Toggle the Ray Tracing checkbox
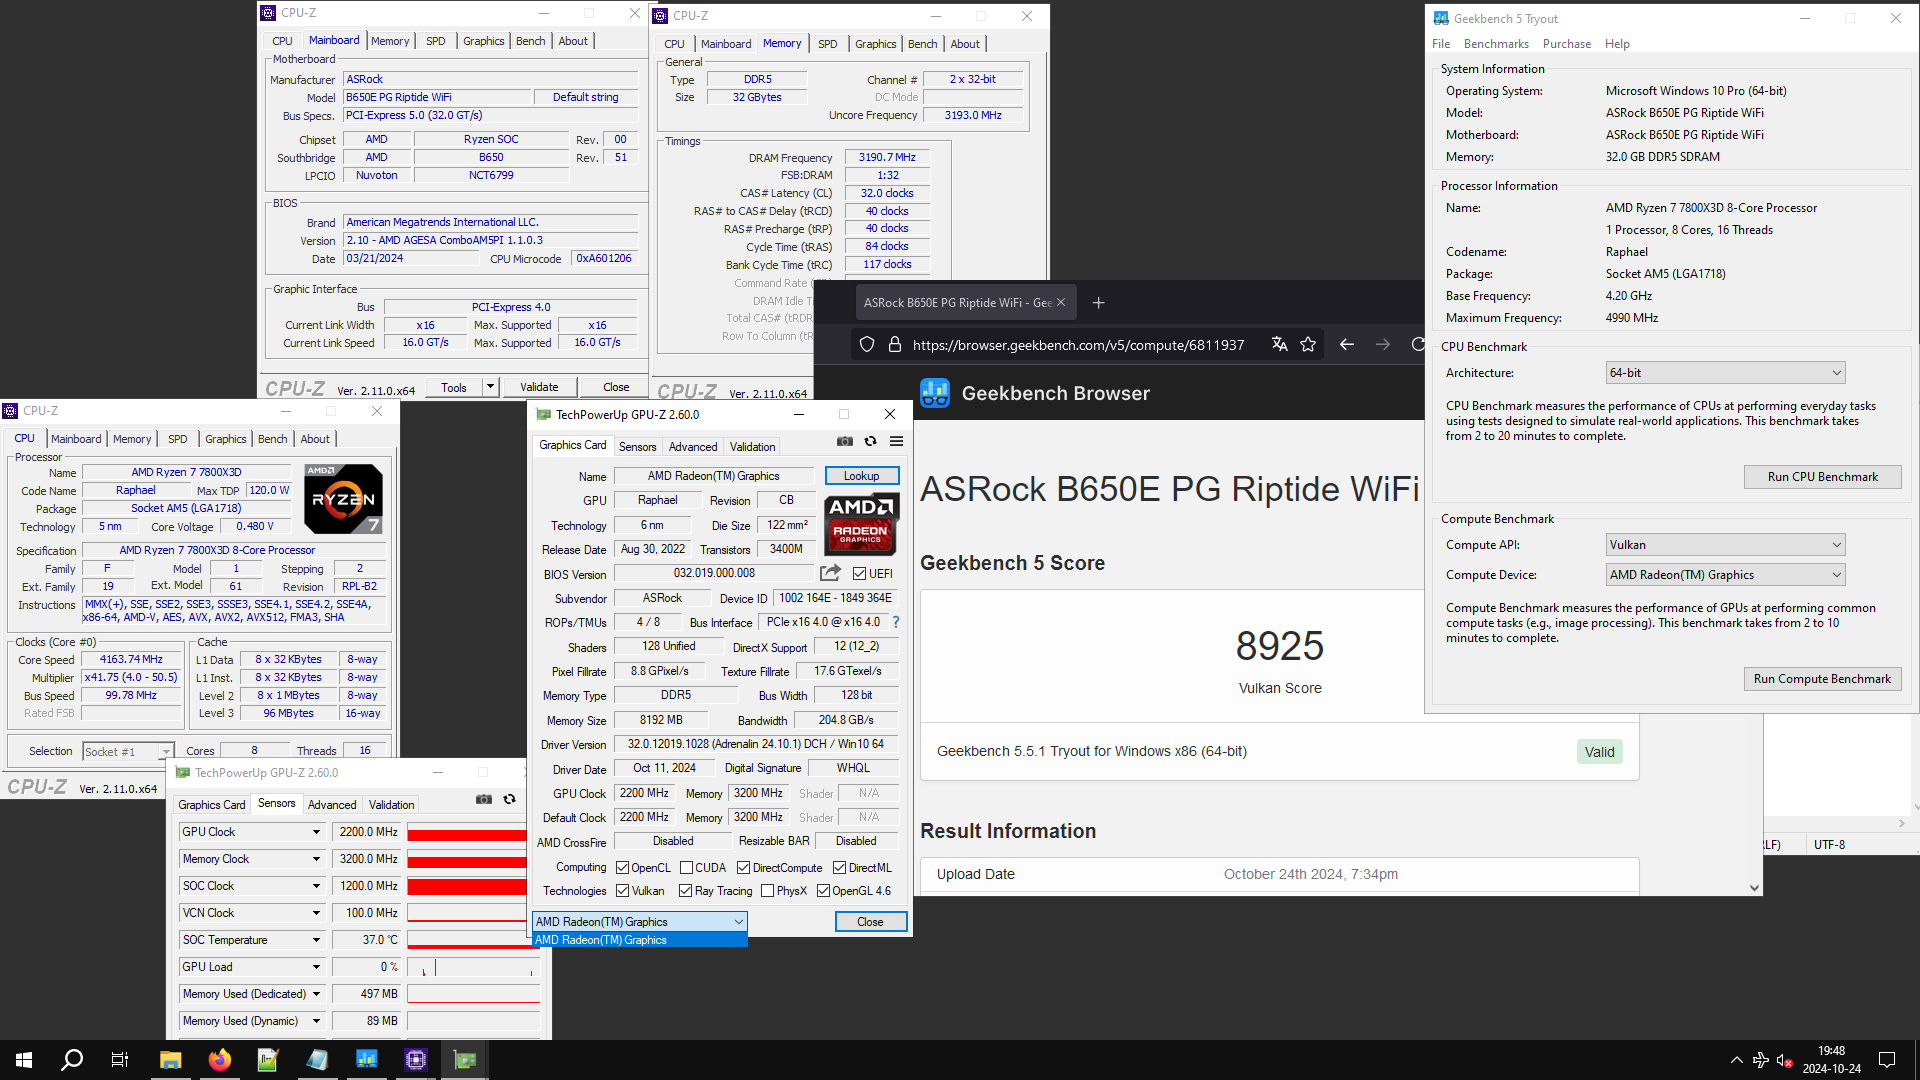Viewport: 1920px width, 1080px height. [x=685, y=891]
